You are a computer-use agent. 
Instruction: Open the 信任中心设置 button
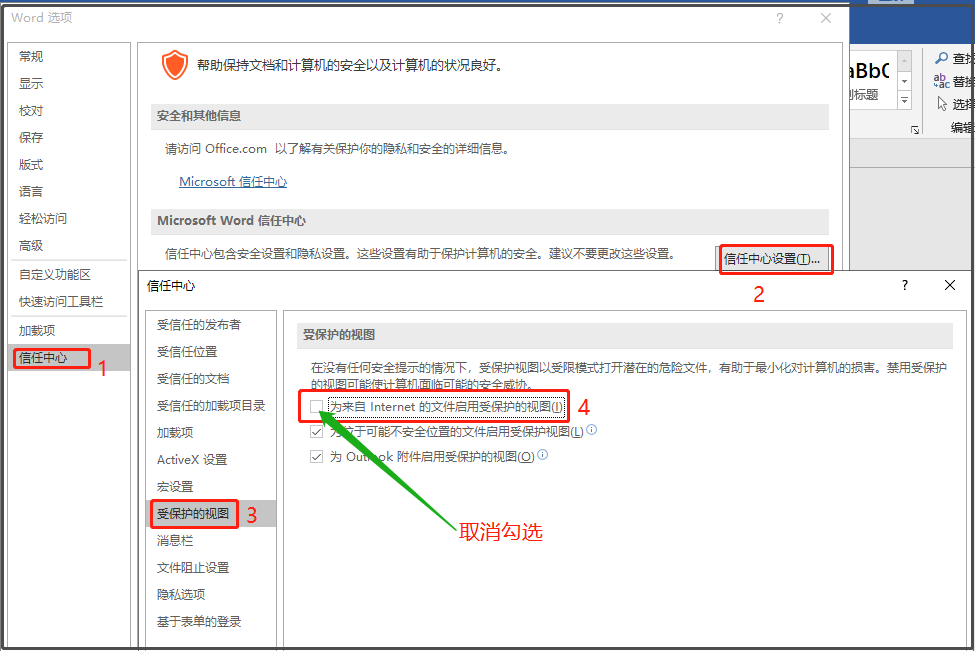[772, 259]
